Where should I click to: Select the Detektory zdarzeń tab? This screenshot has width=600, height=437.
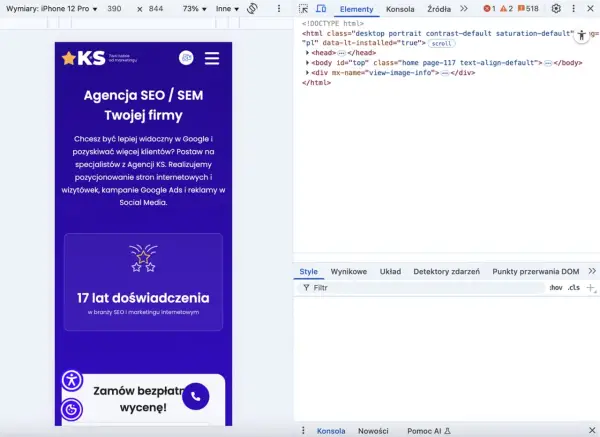[446, 271]
